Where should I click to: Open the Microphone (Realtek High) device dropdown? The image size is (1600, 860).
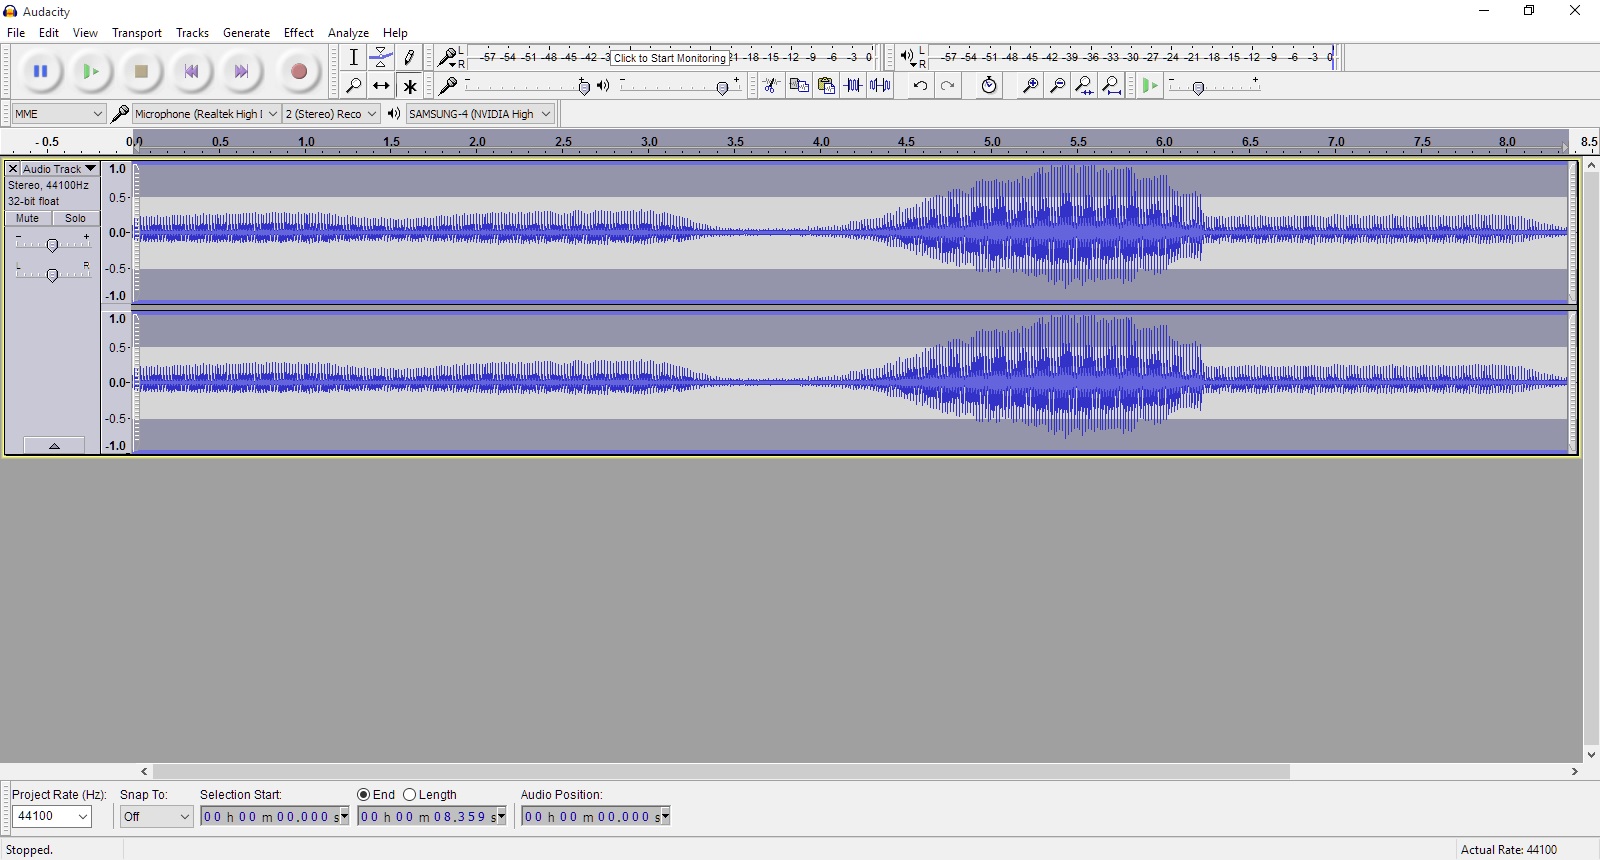pyautogui.click(x=206, y=114)
